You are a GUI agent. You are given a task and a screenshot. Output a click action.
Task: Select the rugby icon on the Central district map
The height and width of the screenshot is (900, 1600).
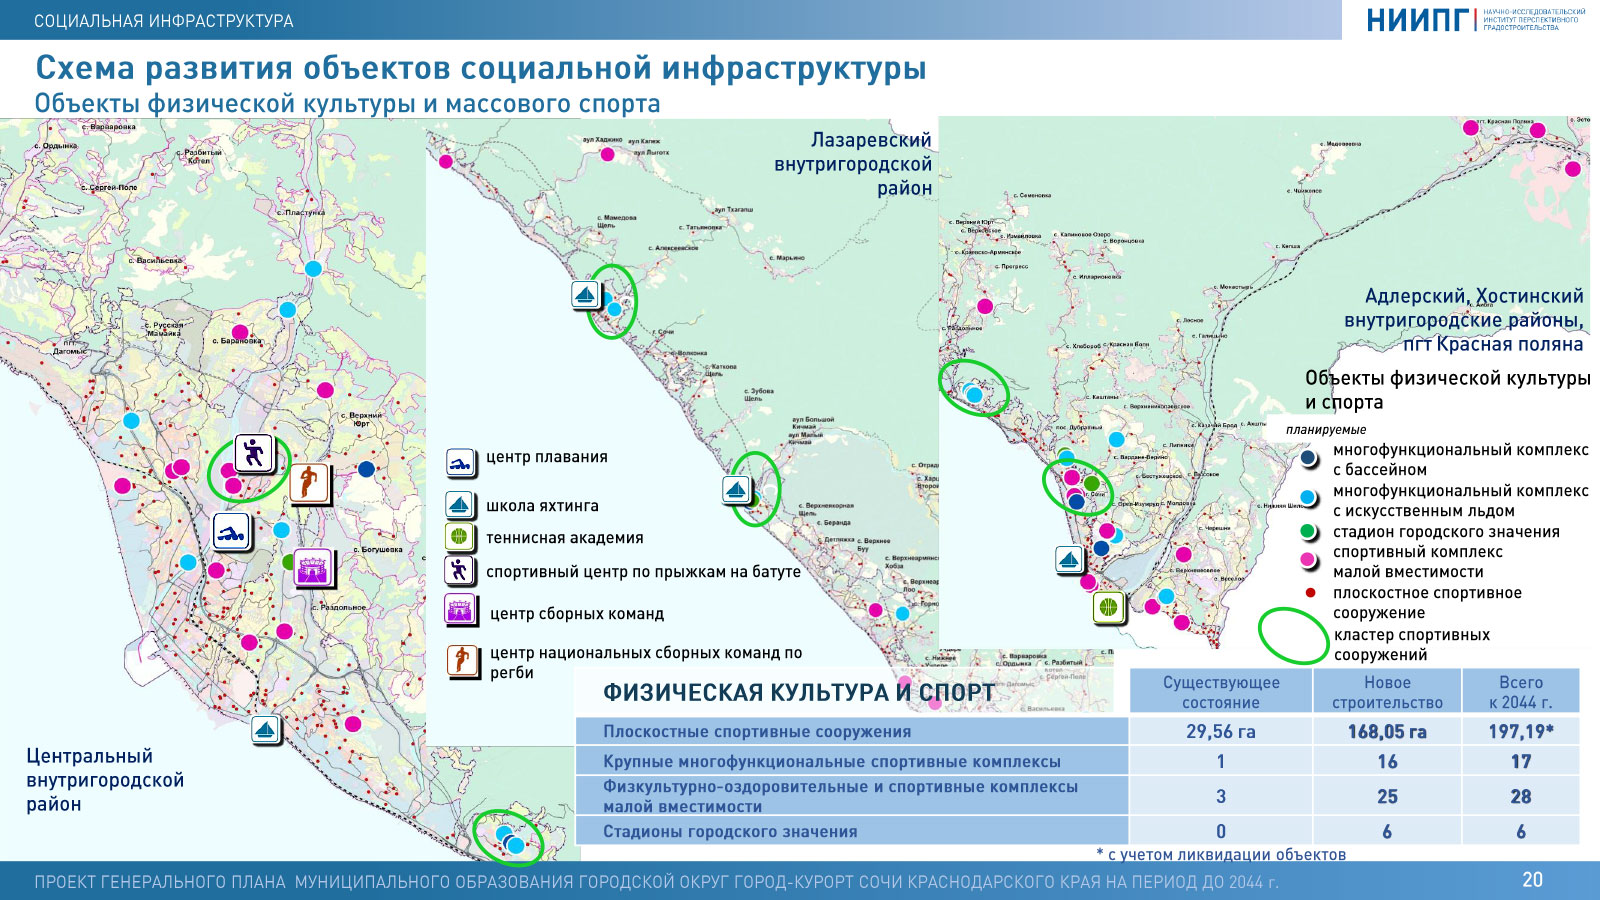pyautogui.click(x=310, y=483)
